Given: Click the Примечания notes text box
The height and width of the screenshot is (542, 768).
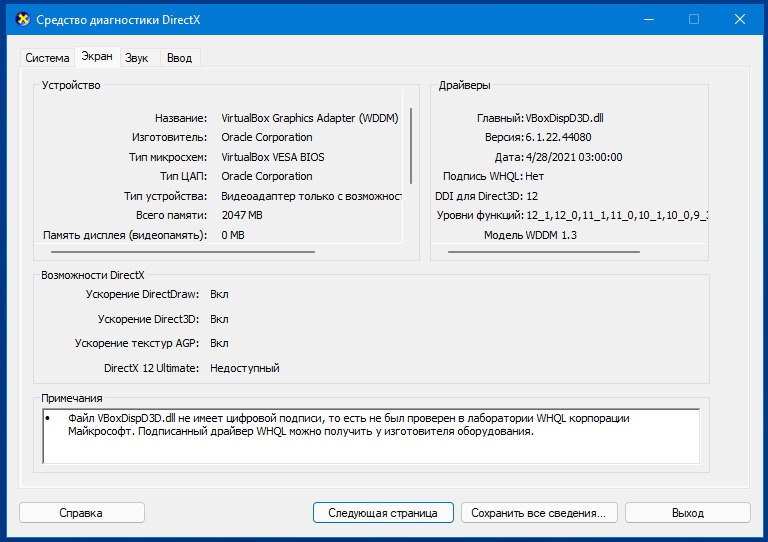Looking at the screenshot, I should pyautogui.click(x=371, y=436).
